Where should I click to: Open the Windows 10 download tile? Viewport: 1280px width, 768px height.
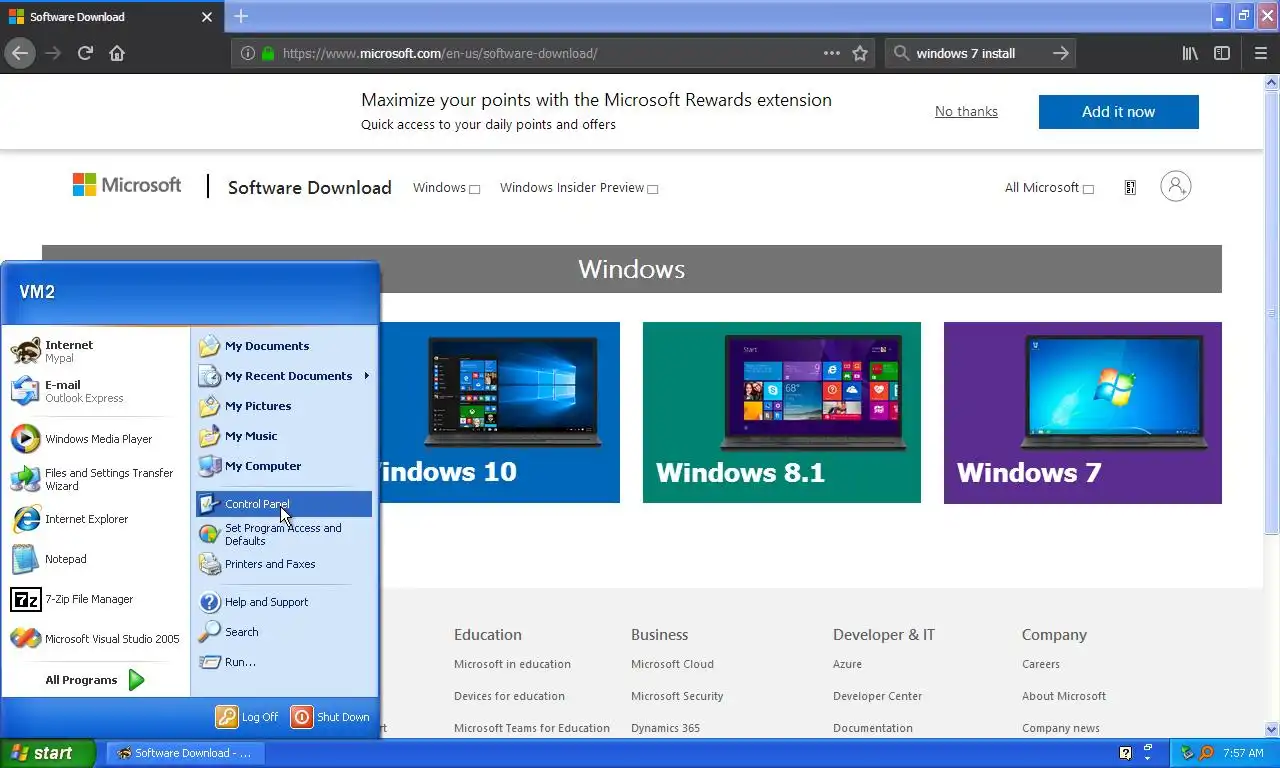pyautogui.click(x=500, y=412)
